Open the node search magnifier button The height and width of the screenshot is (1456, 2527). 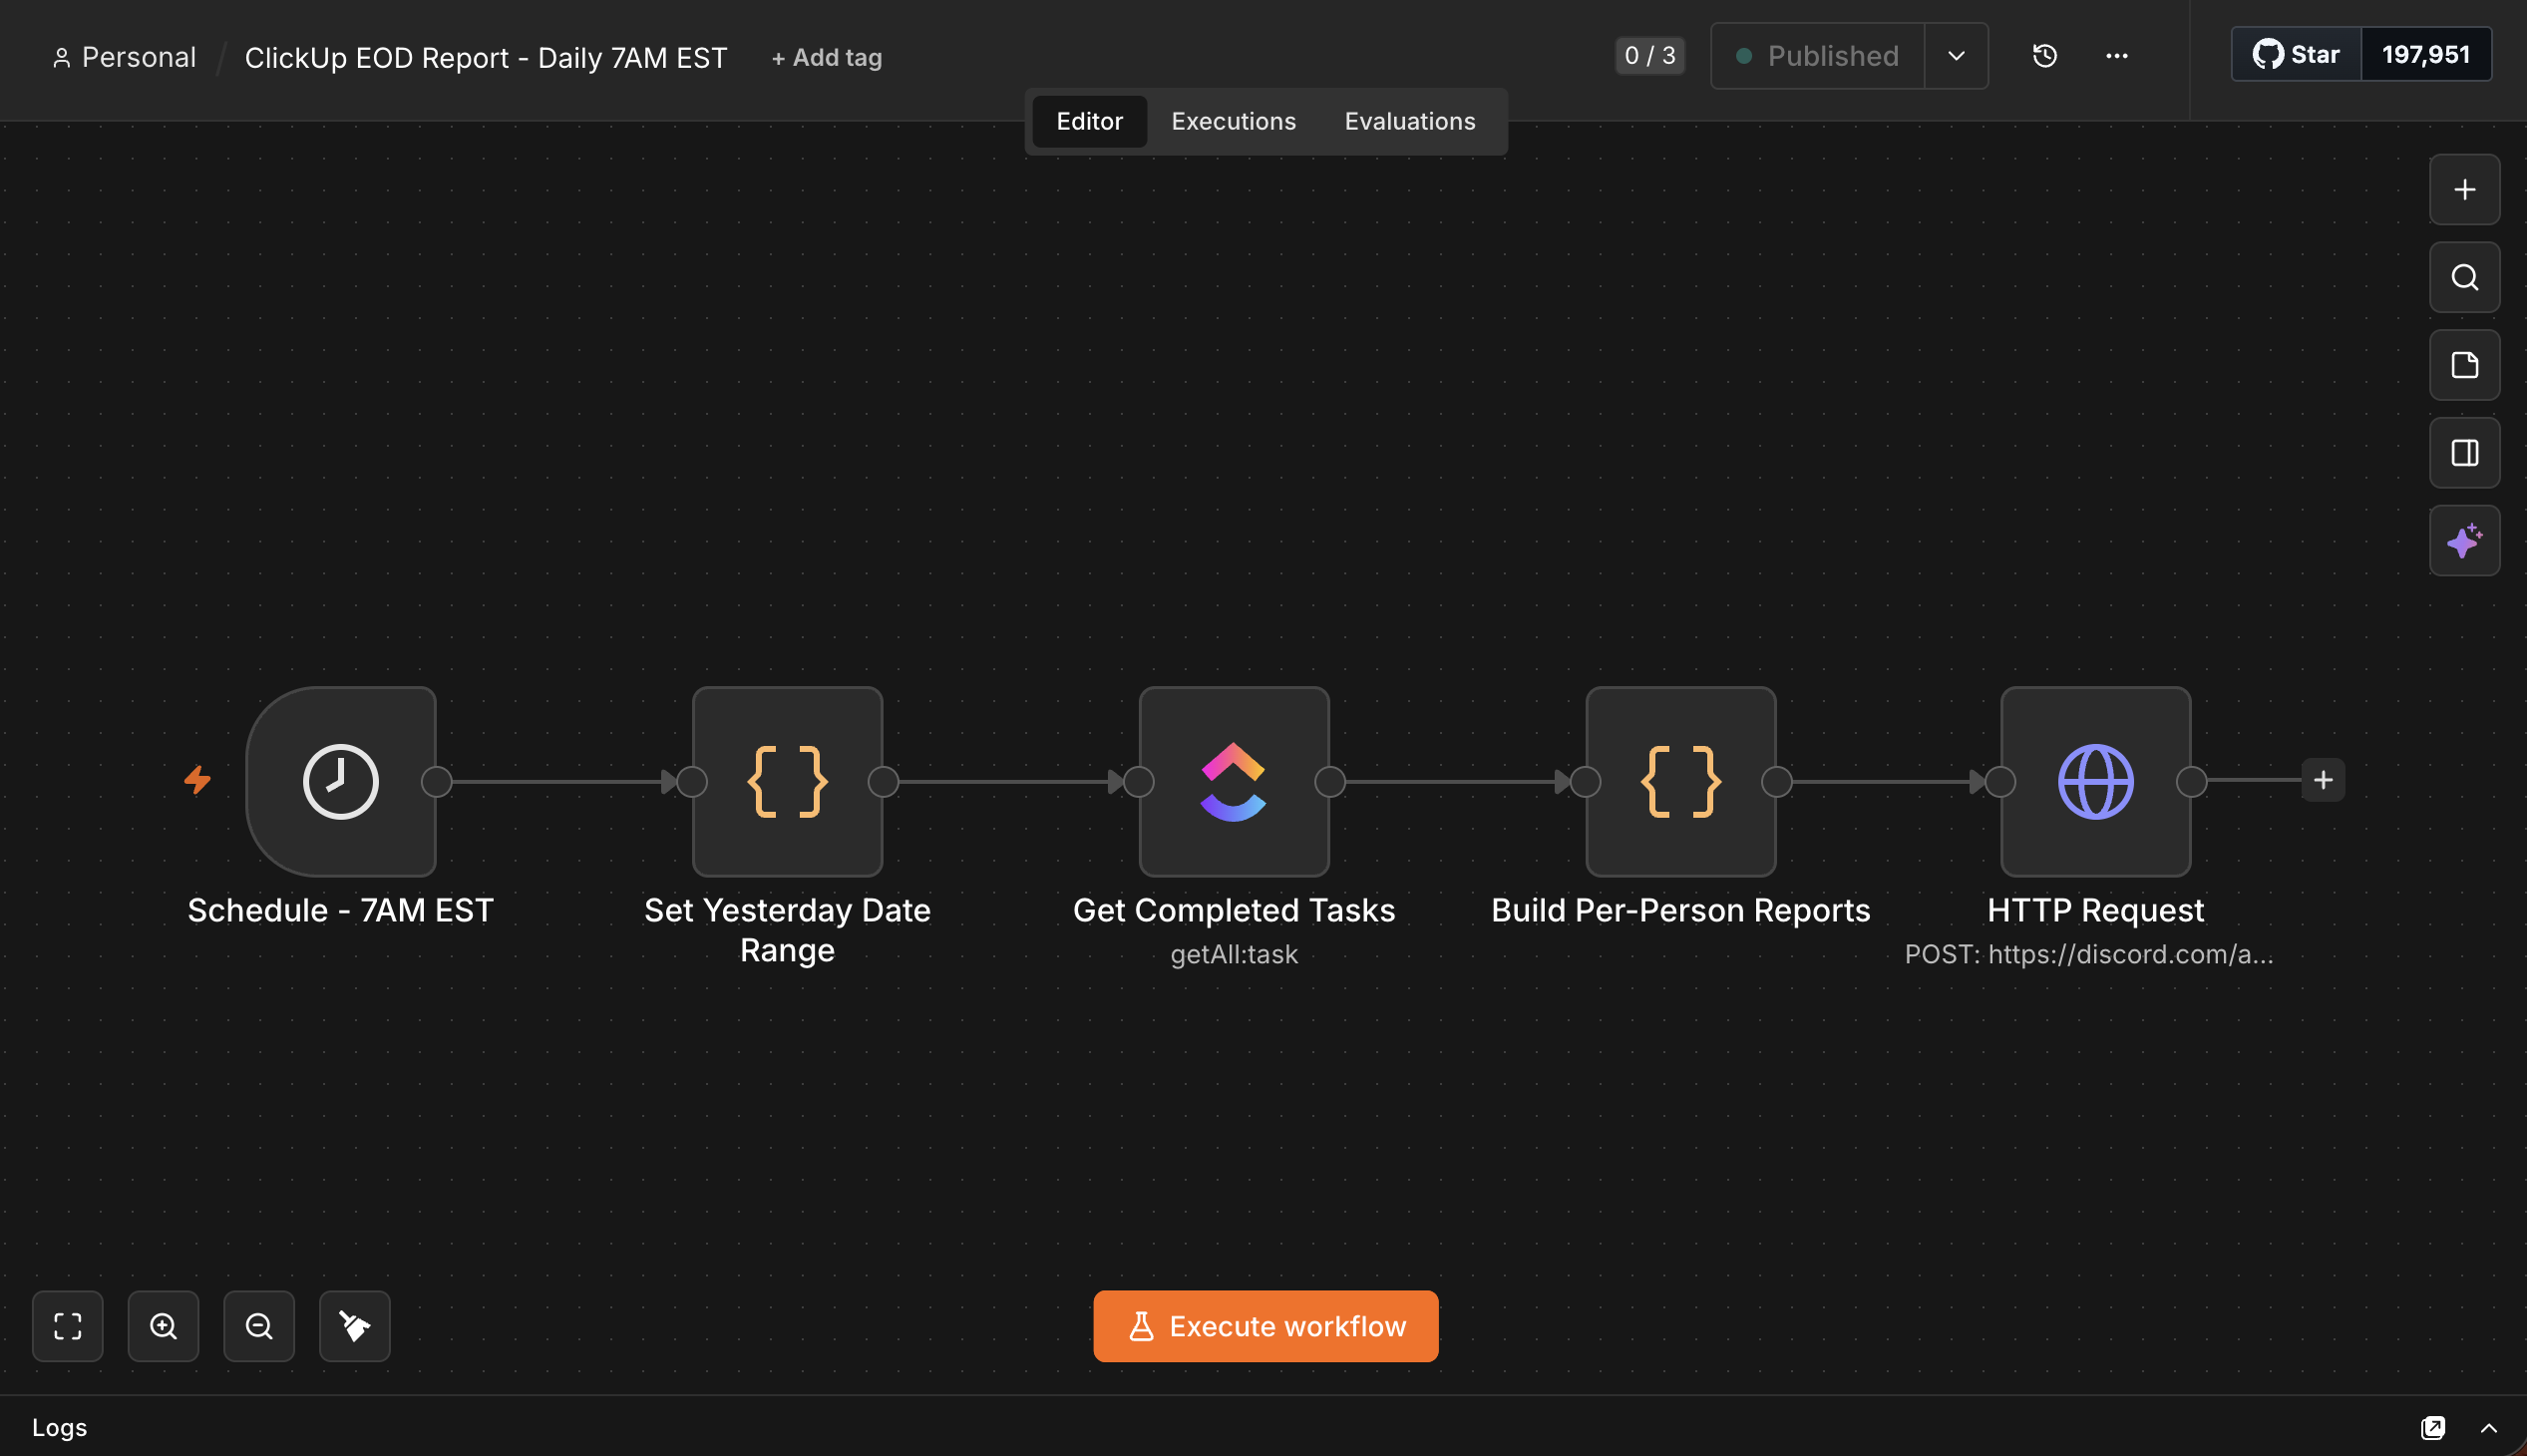(2464, 277)
